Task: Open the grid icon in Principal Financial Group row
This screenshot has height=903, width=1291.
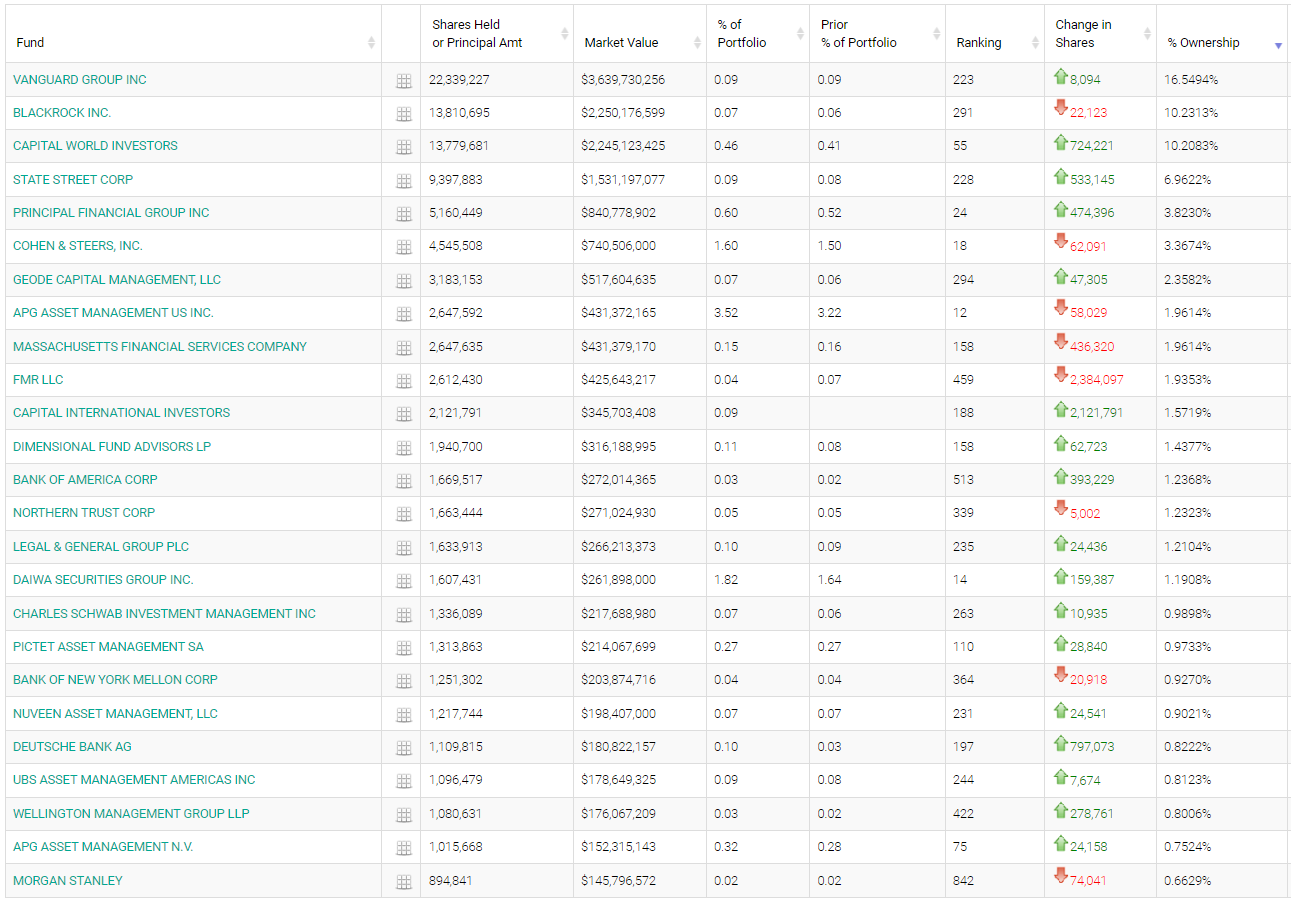Action: 404,214
